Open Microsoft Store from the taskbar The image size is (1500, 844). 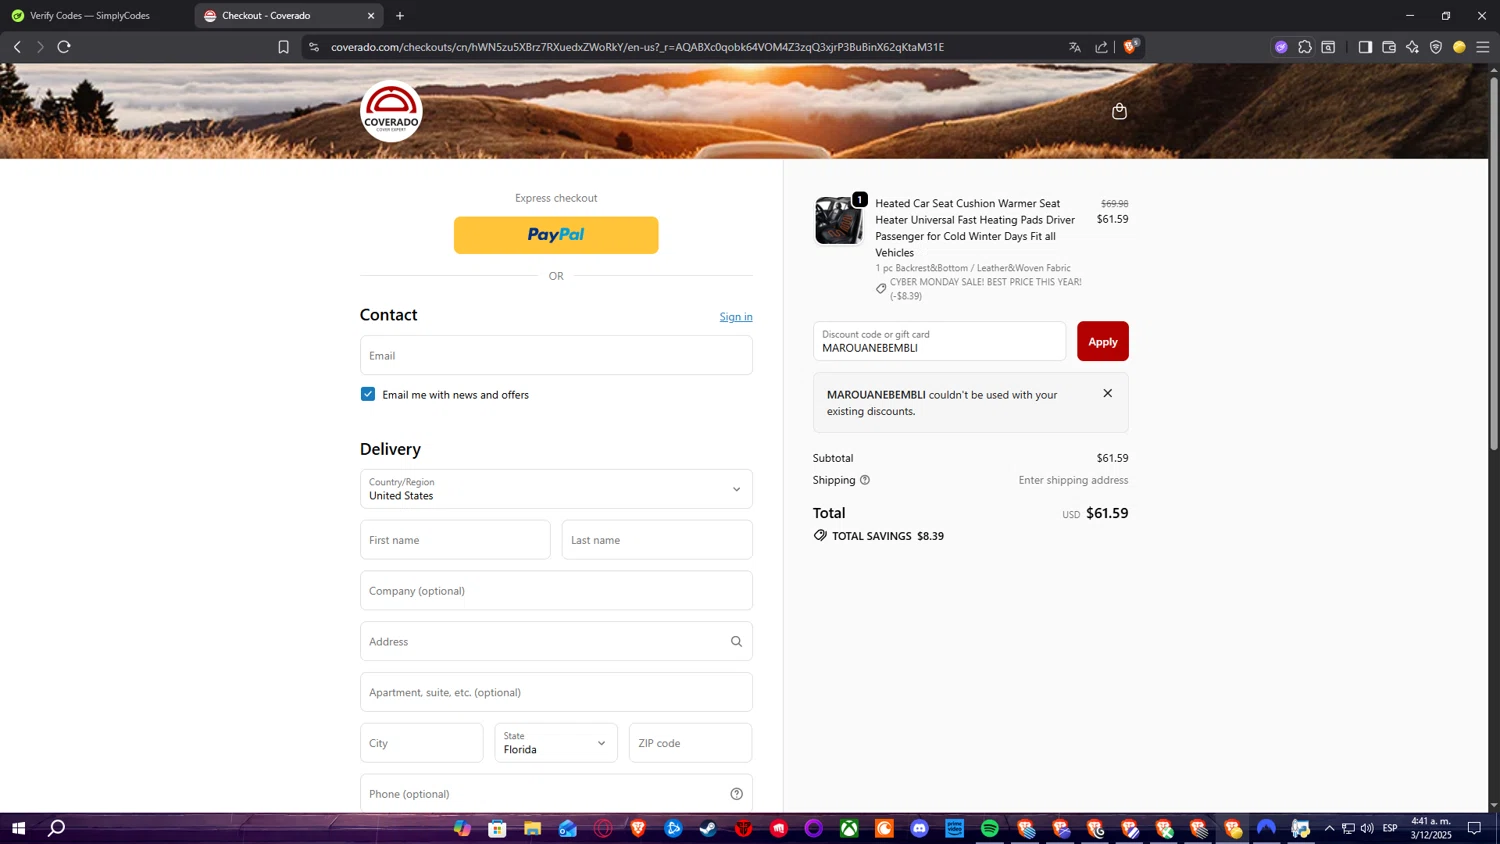[497, 828]
